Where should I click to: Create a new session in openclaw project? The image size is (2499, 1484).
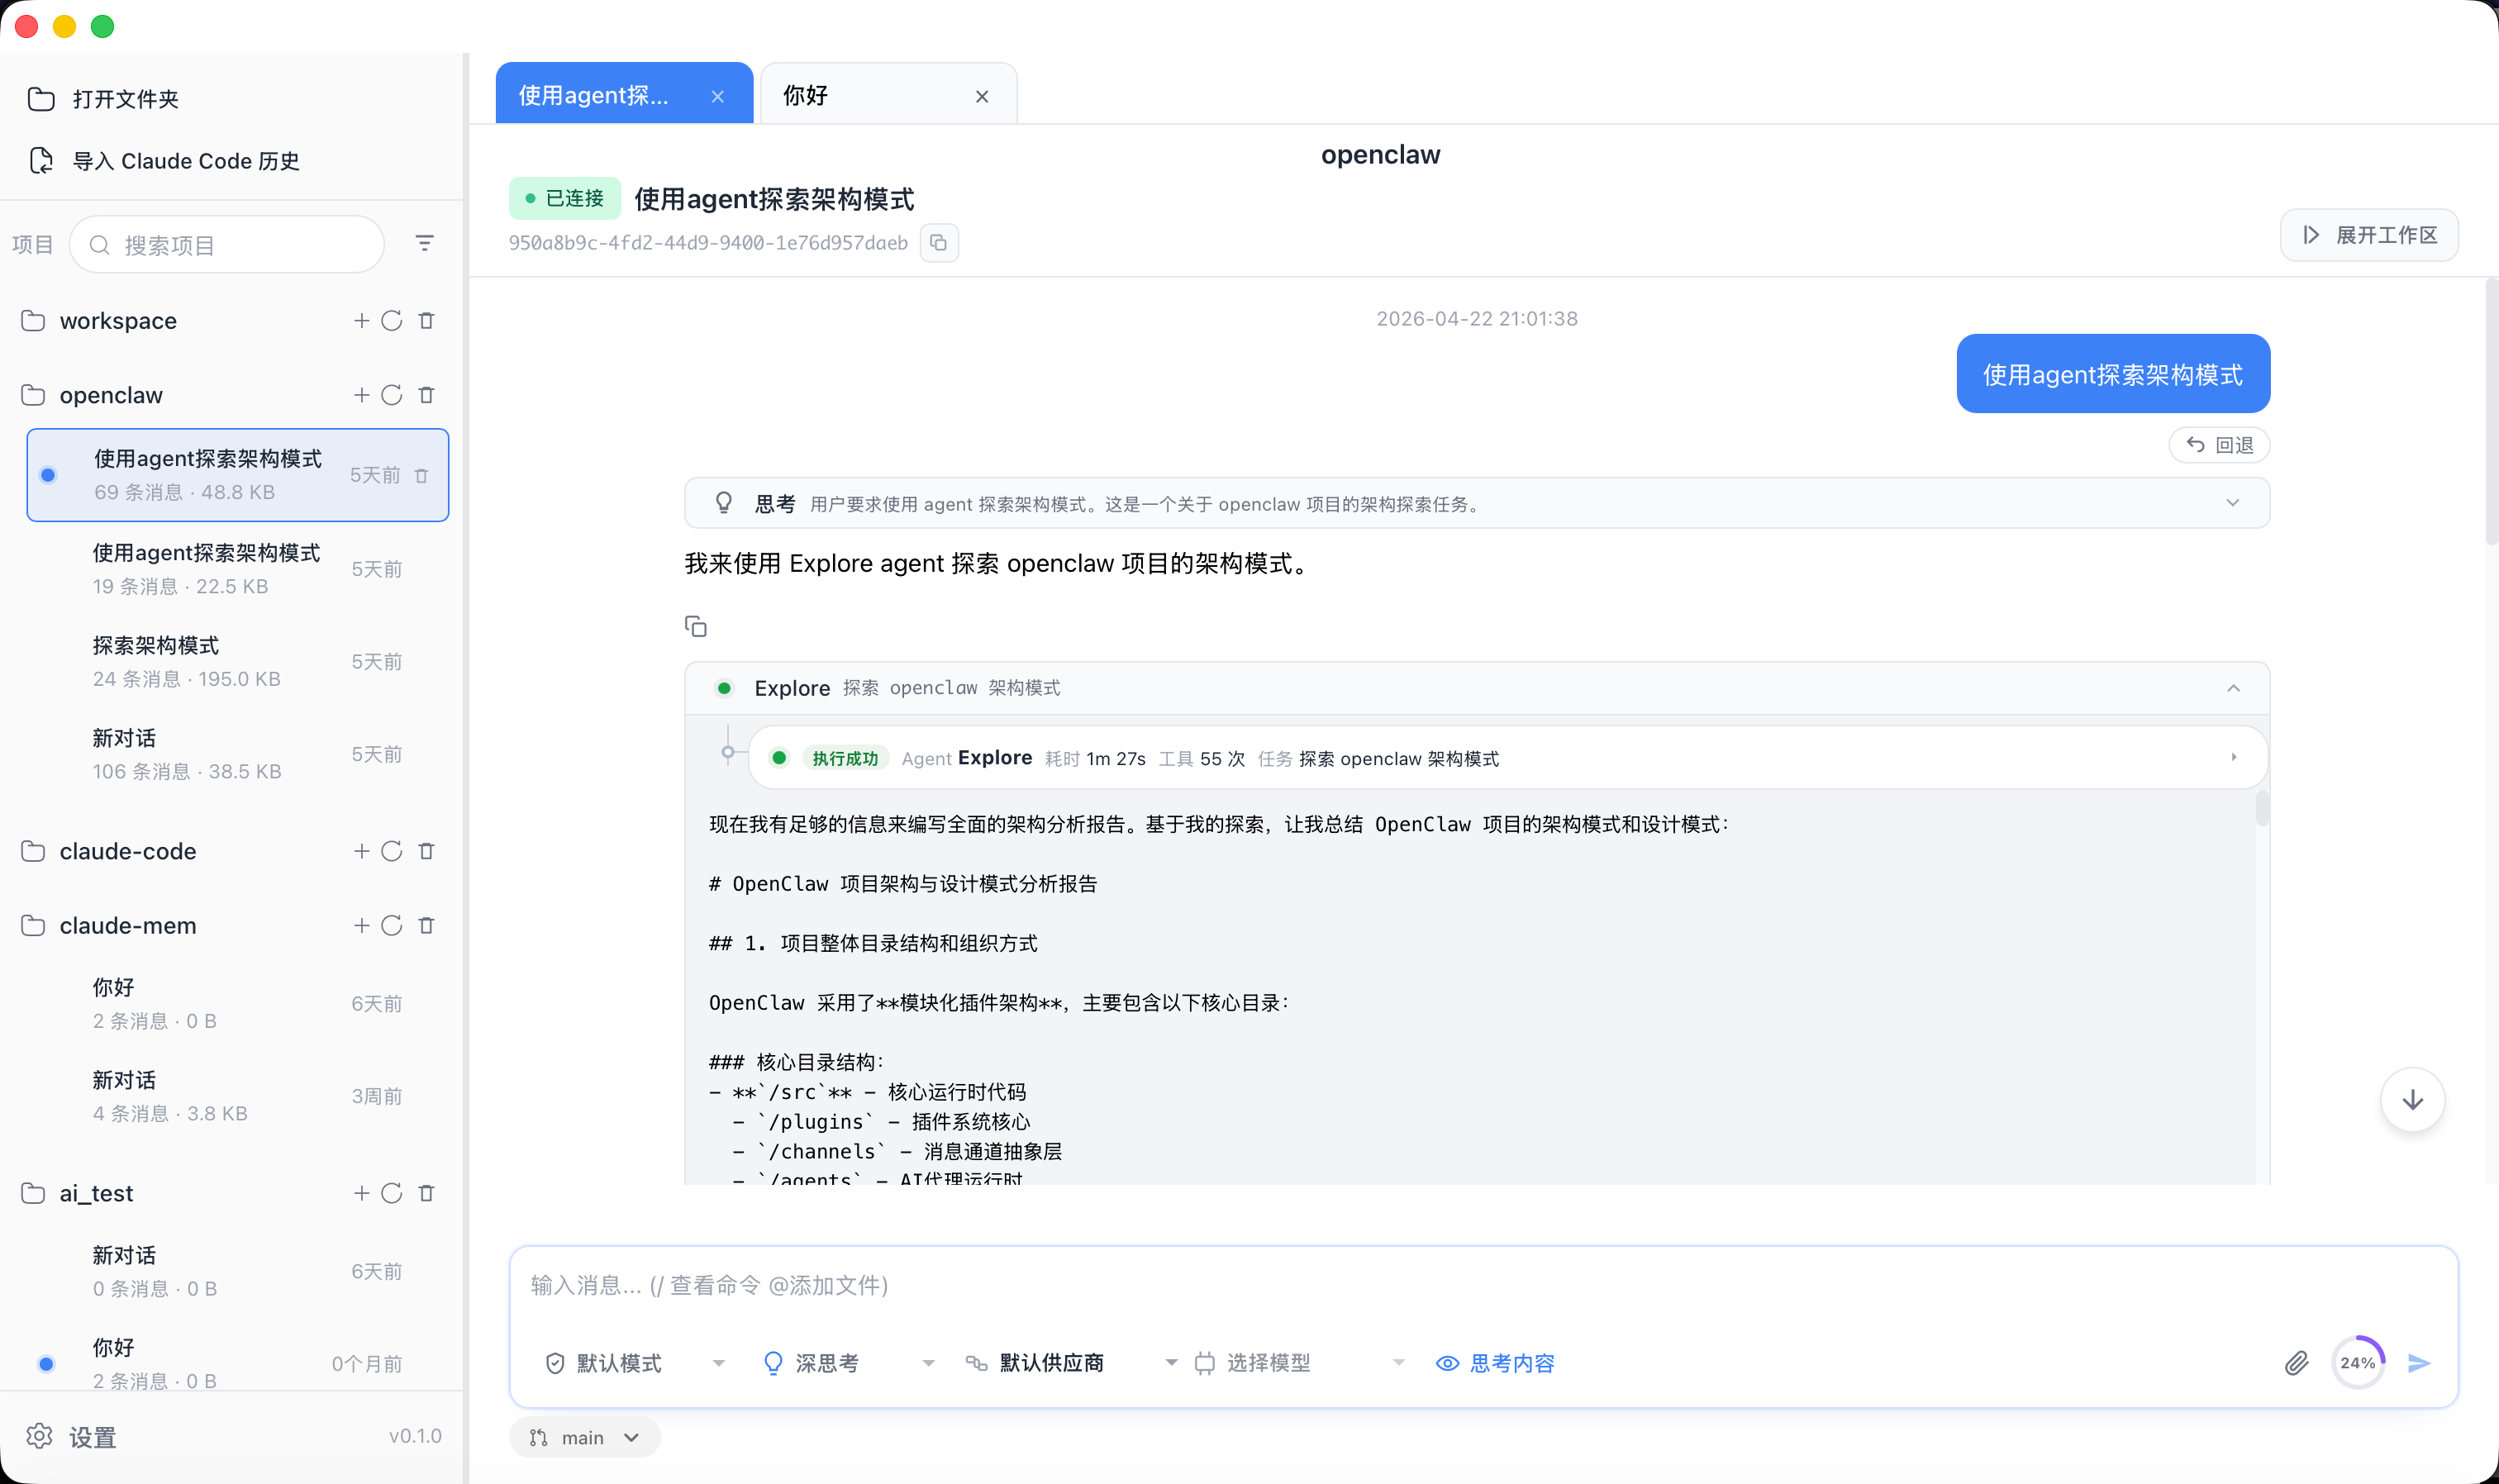(x=362, y=395)
